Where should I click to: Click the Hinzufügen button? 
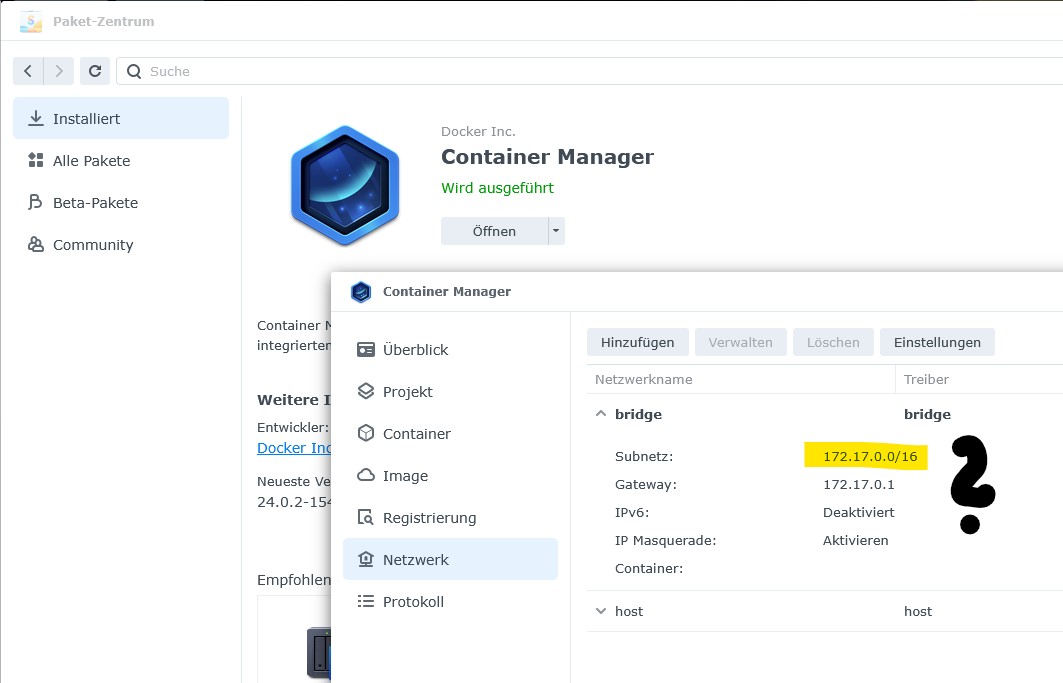point(637,342)
